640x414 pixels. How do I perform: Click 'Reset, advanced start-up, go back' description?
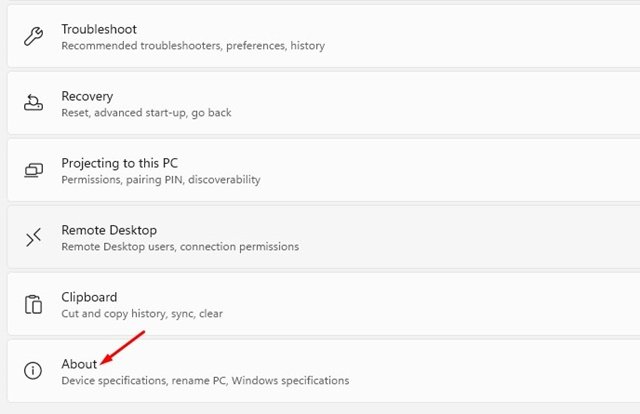(146, 113)
